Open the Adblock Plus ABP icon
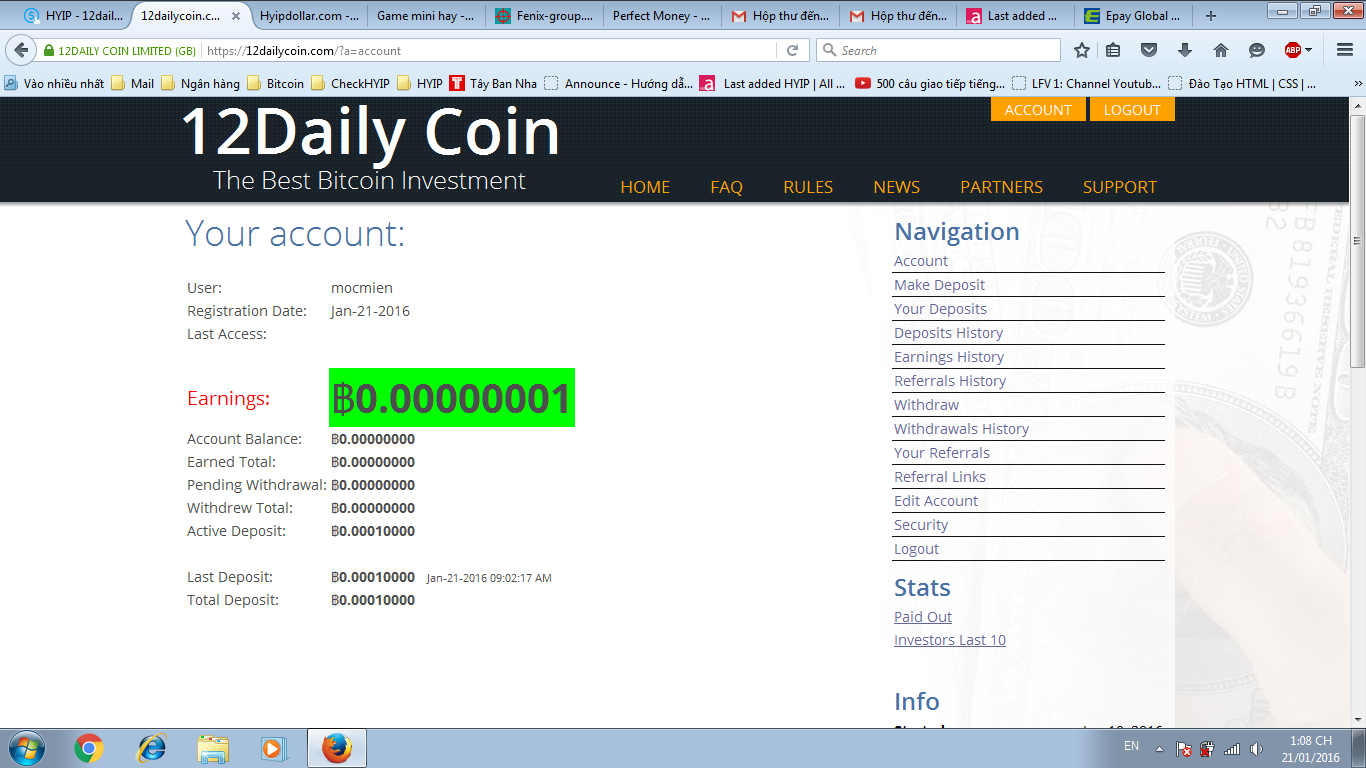 (x=1292, y=50)
